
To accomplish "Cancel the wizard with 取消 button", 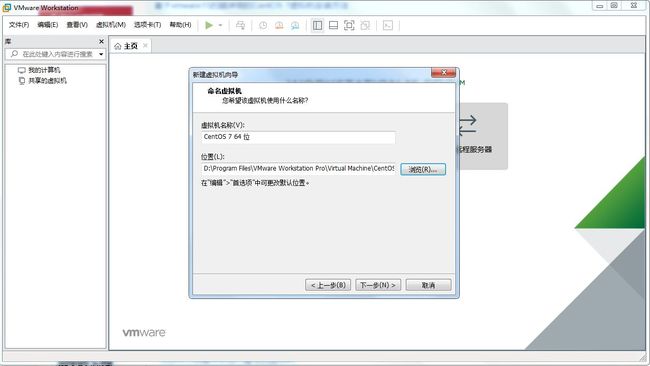I will tap(428, 285).
